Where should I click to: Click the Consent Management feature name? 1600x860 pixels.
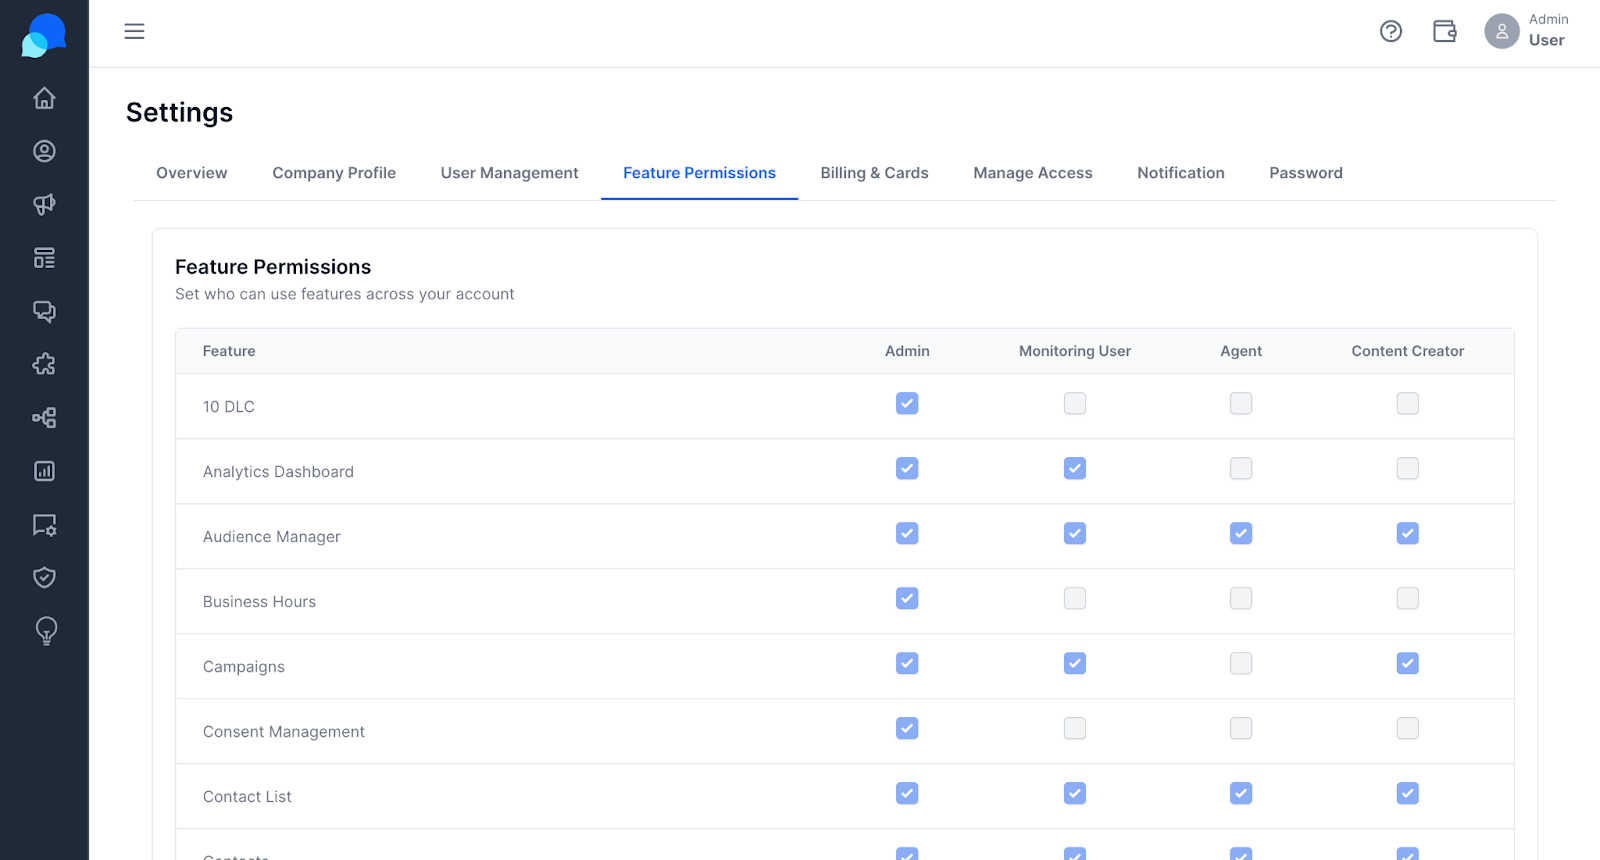tap(284, 732)
